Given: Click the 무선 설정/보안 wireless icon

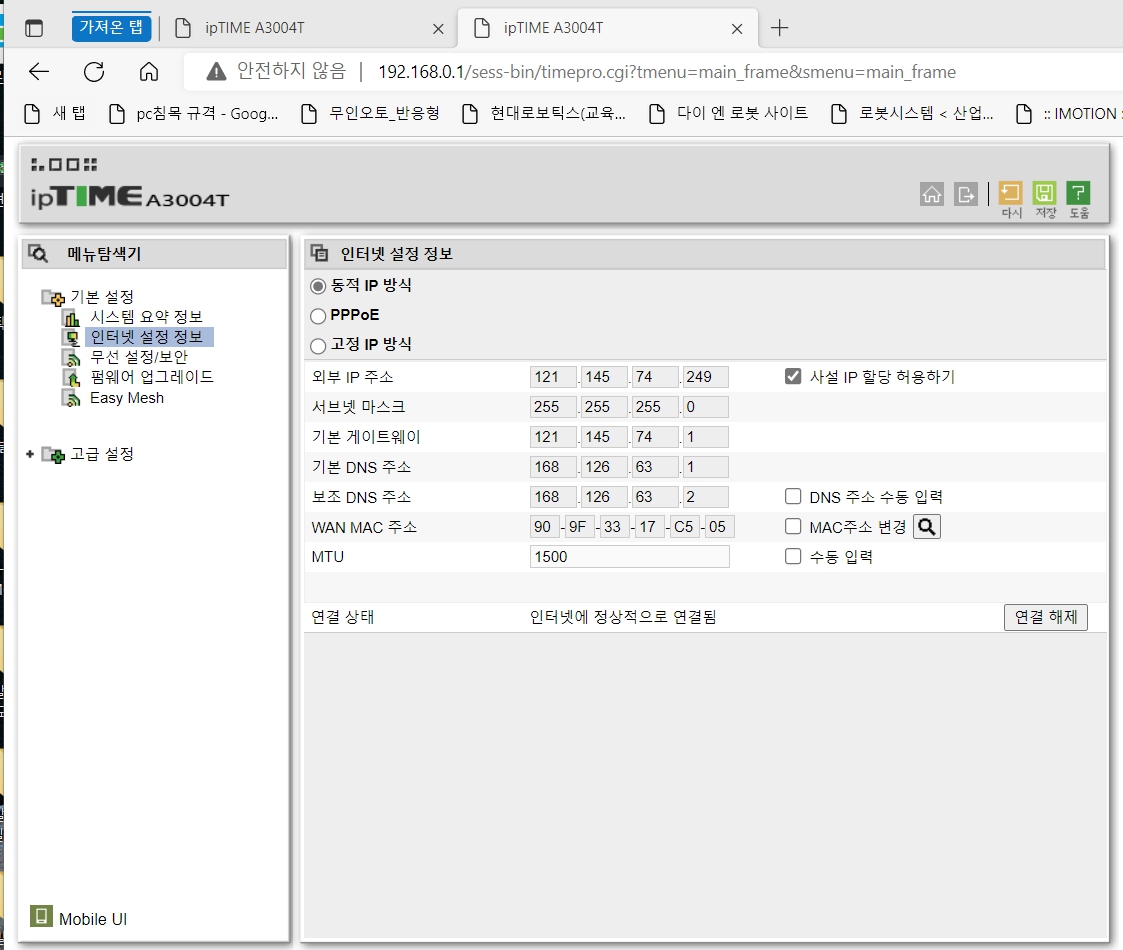Looking at the screenshot, I should [x=71, y=358].
